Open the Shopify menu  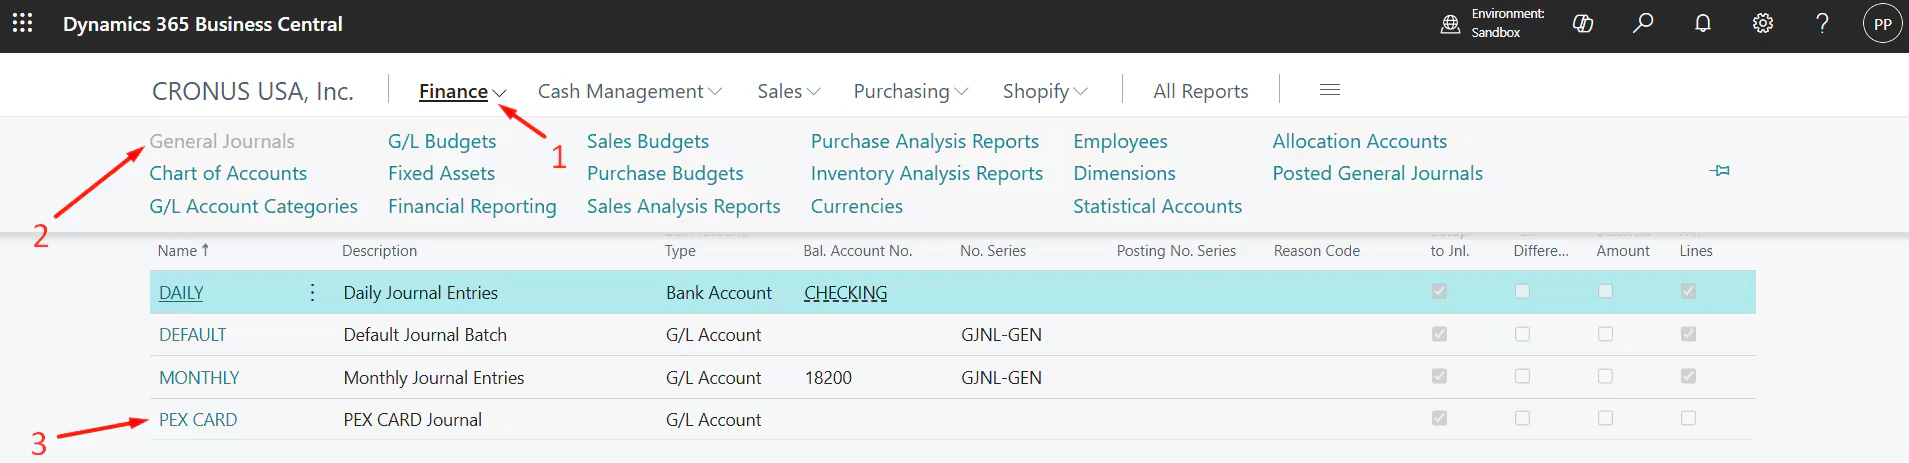click(1036, 91)
